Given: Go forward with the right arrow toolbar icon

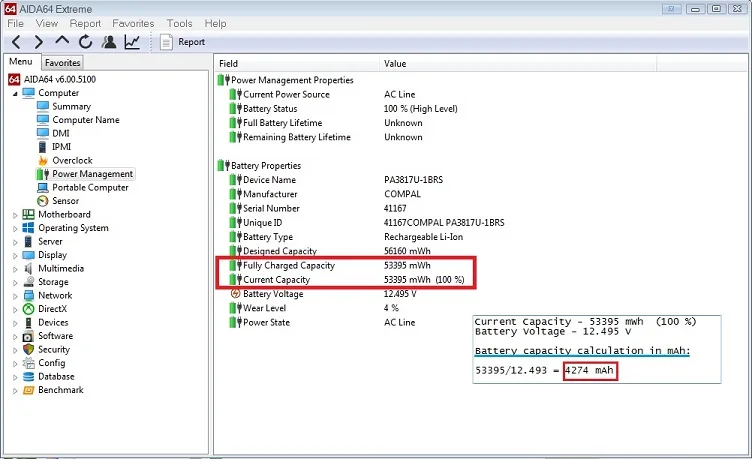Looking at the screenshot, I should tap(39, 42).
